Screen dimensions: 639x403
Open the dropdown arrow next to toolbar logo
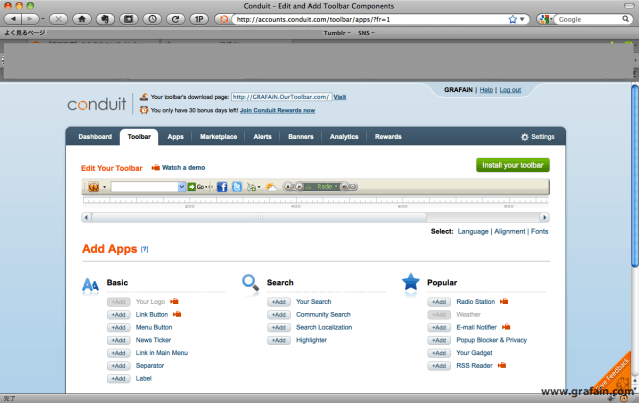104,187
